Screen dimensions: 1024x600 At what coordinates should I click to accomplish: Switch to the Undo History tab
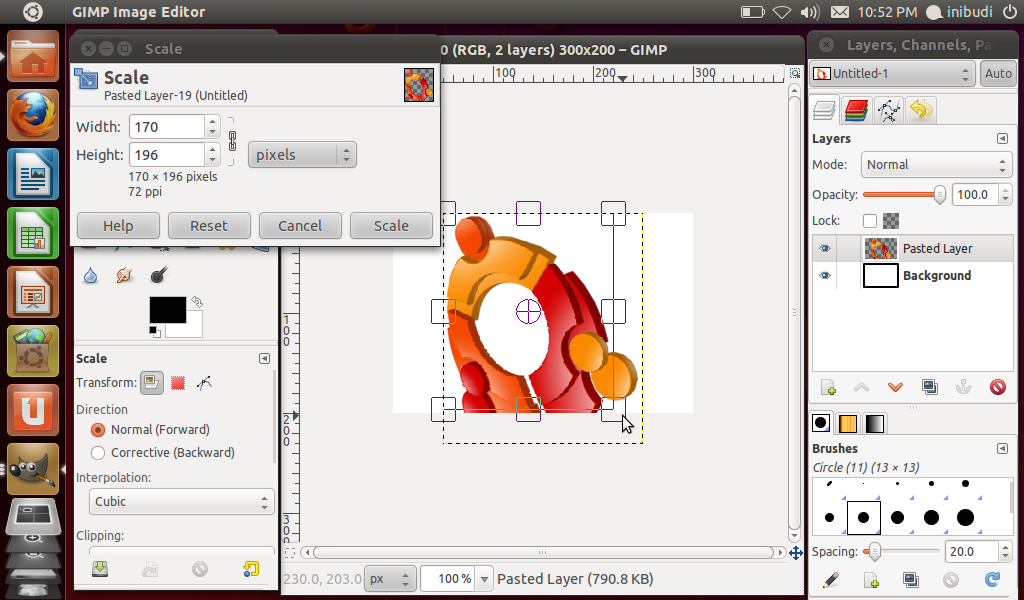921,110
